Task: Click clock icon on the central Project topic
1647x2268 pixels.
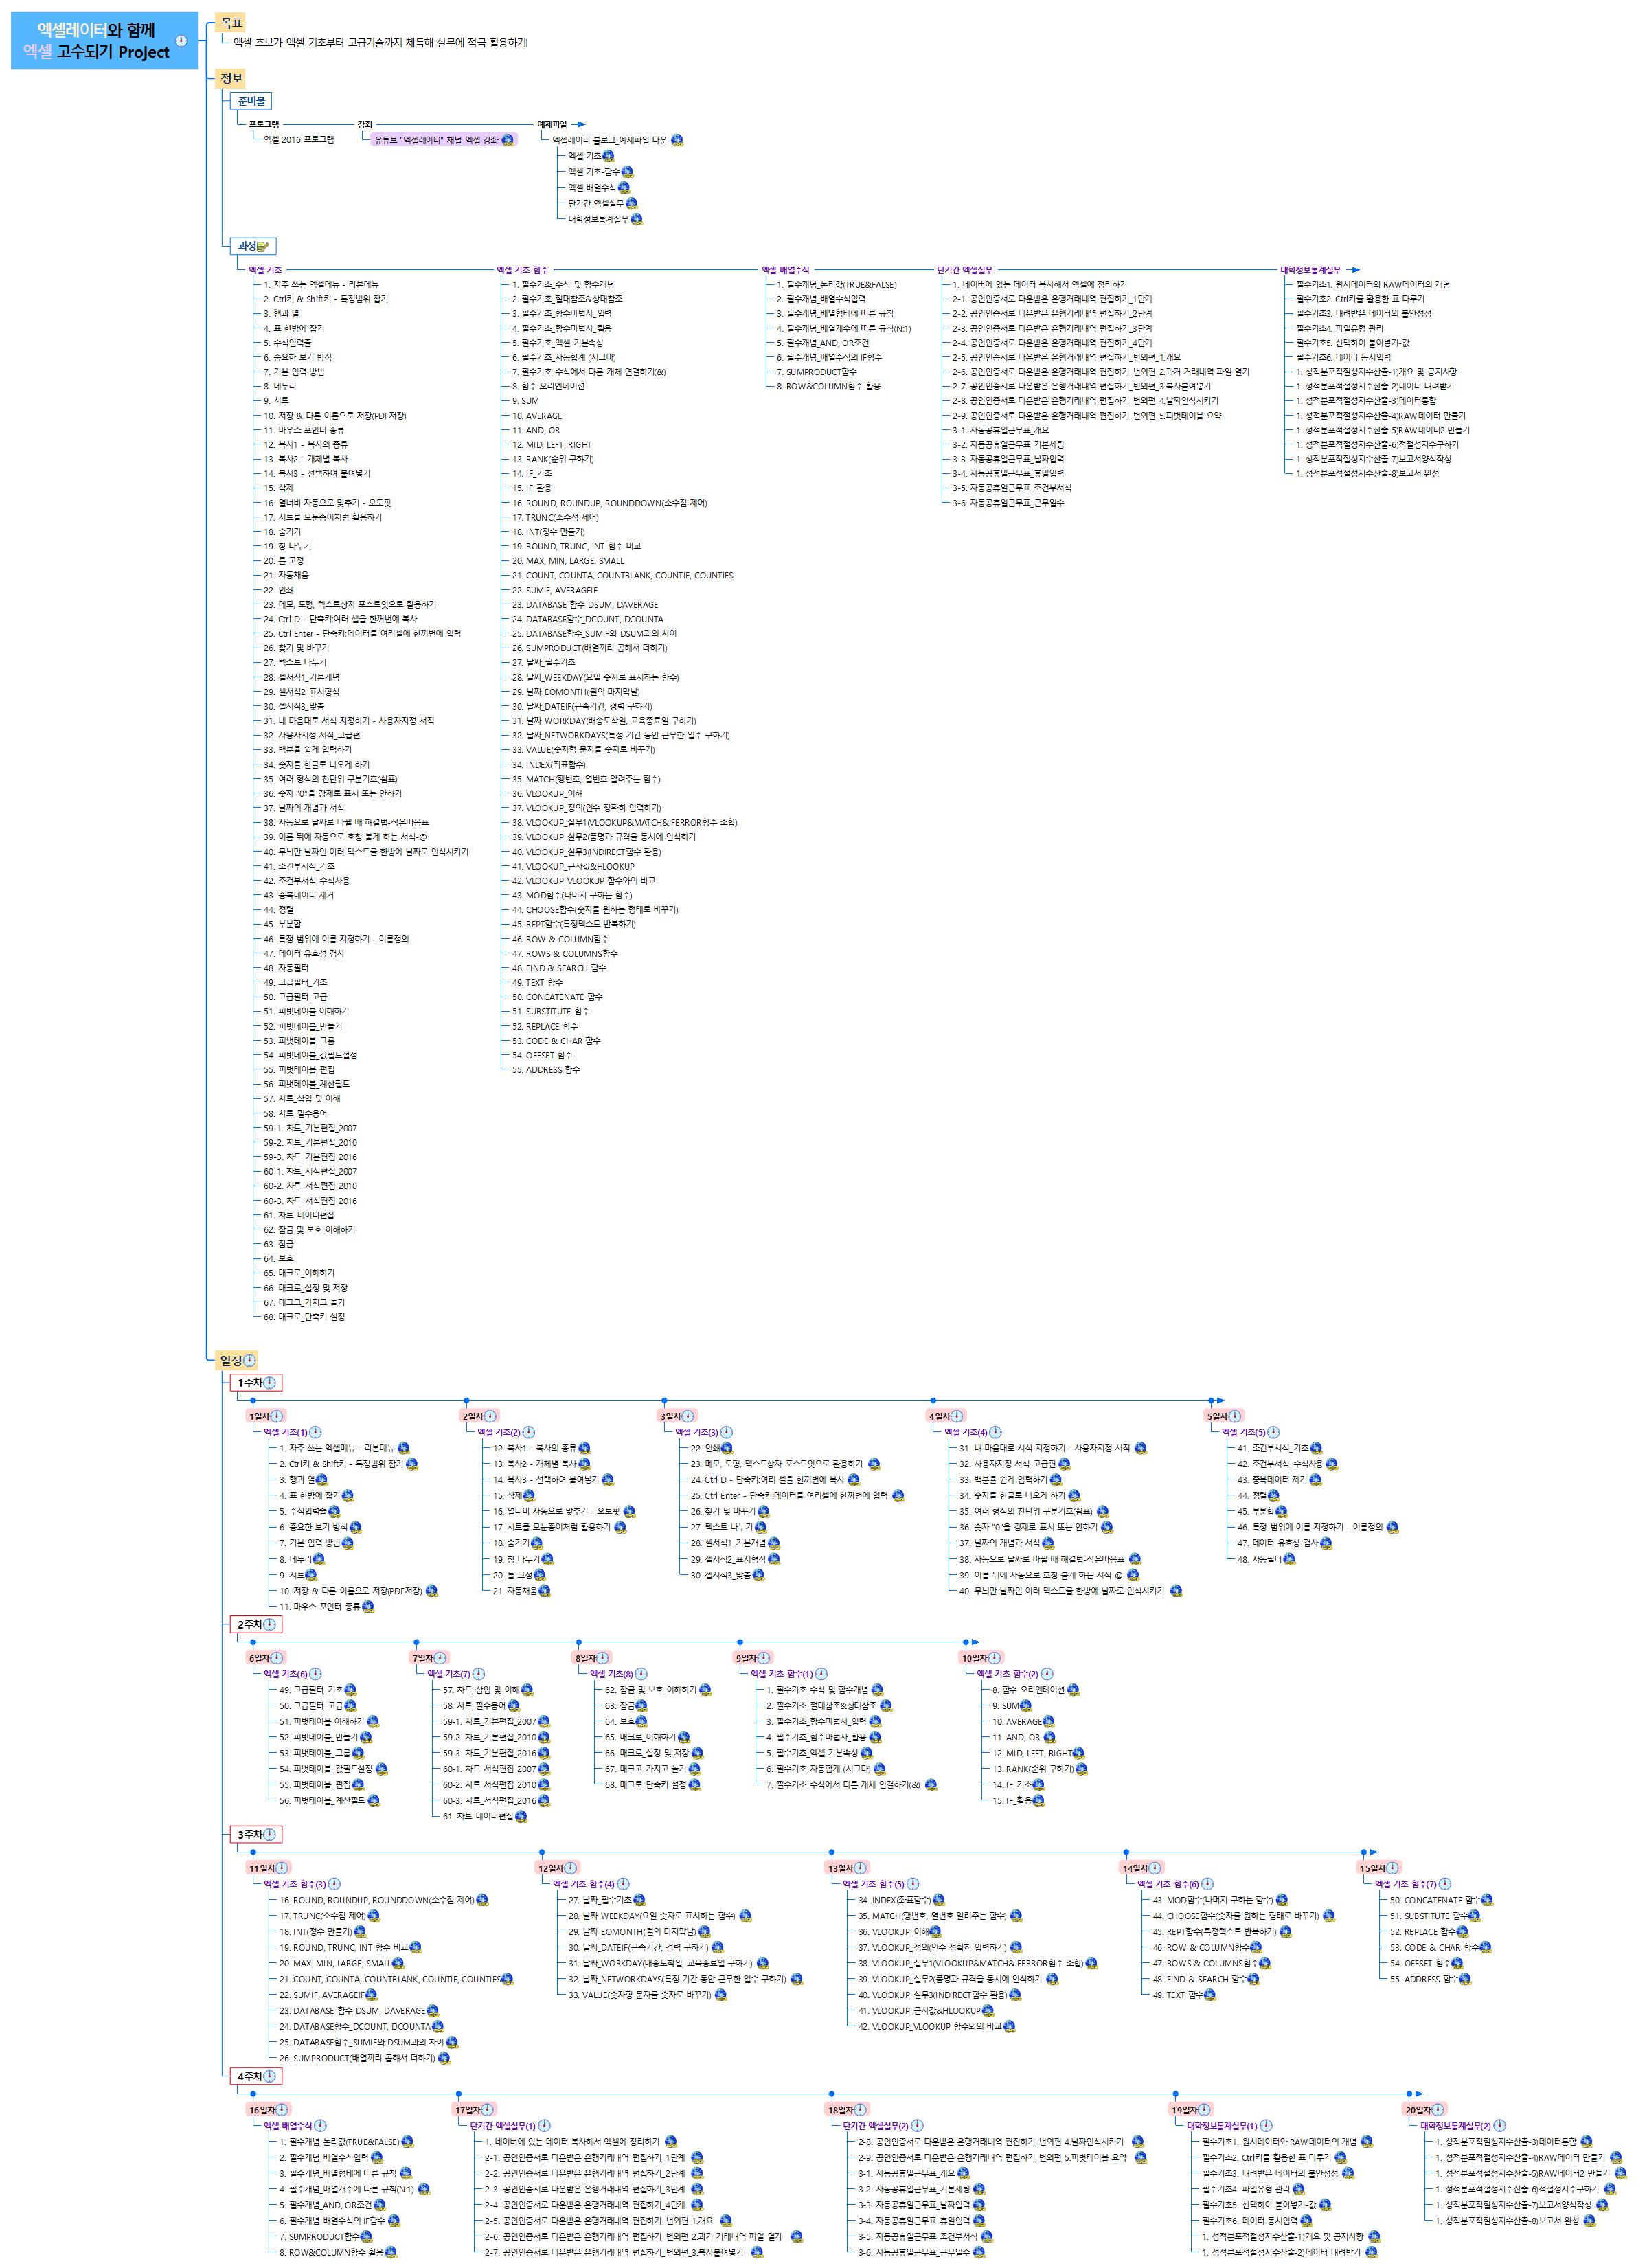Action: 181,41
